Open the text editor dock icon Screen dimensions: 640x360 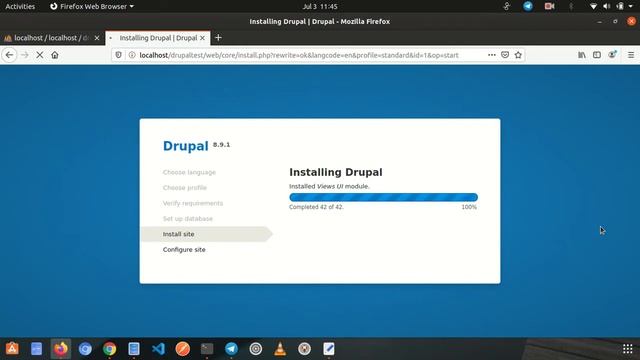point(329,349)
